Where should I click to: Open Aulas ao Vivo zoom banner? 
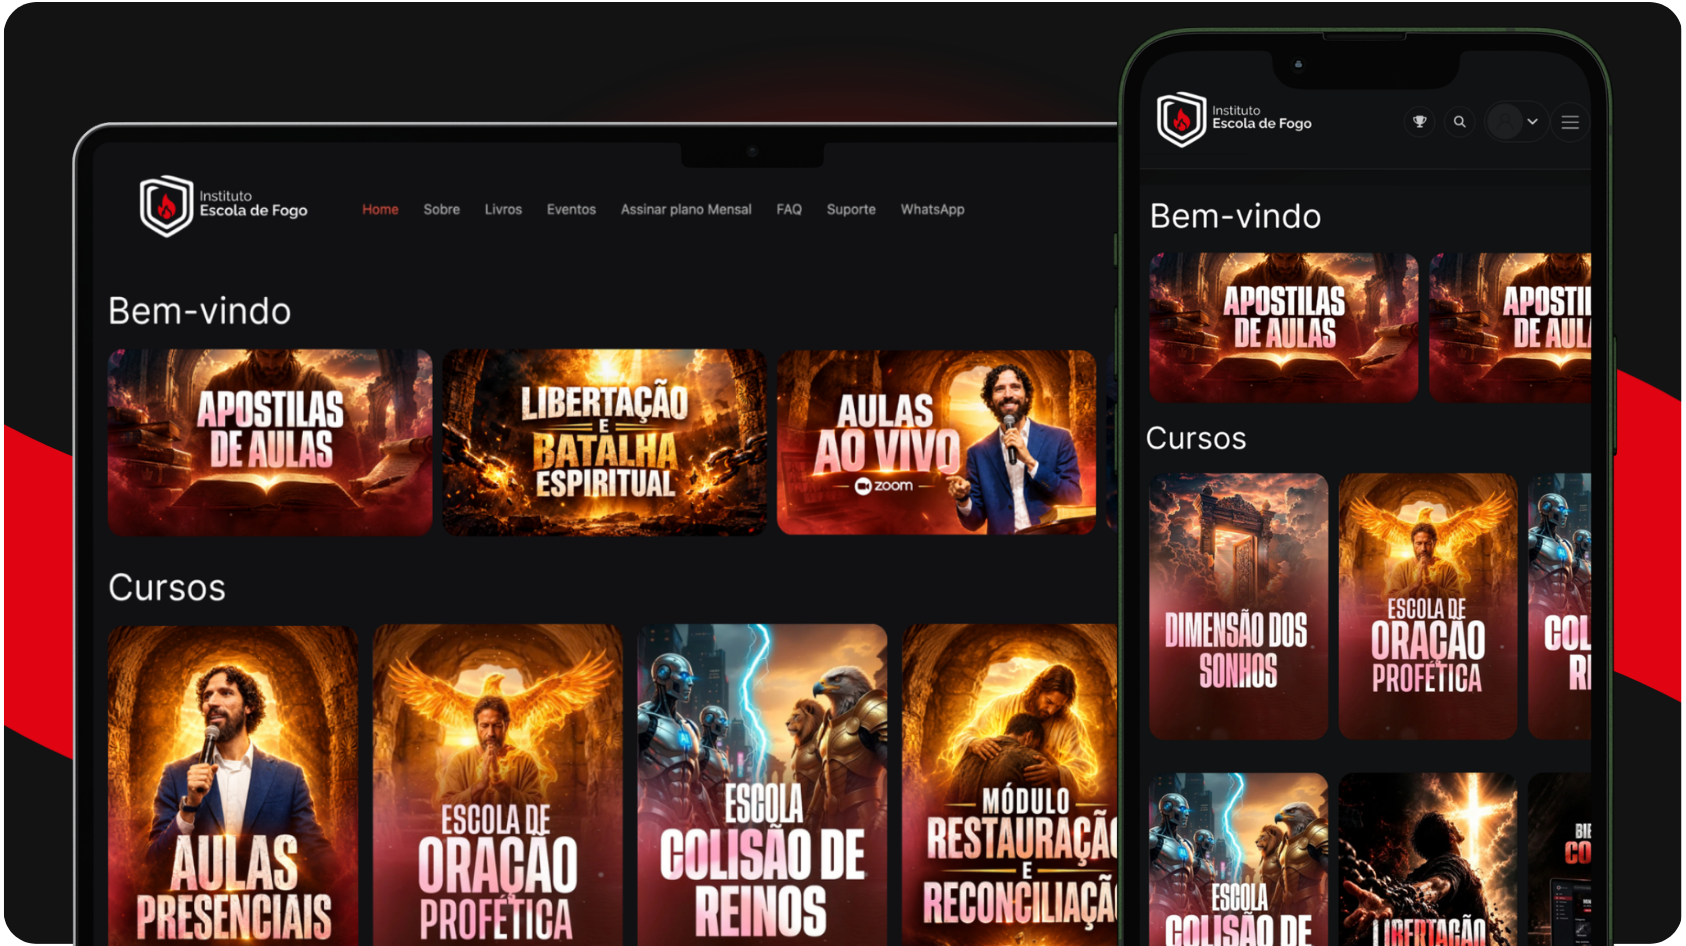coord(937,442)
